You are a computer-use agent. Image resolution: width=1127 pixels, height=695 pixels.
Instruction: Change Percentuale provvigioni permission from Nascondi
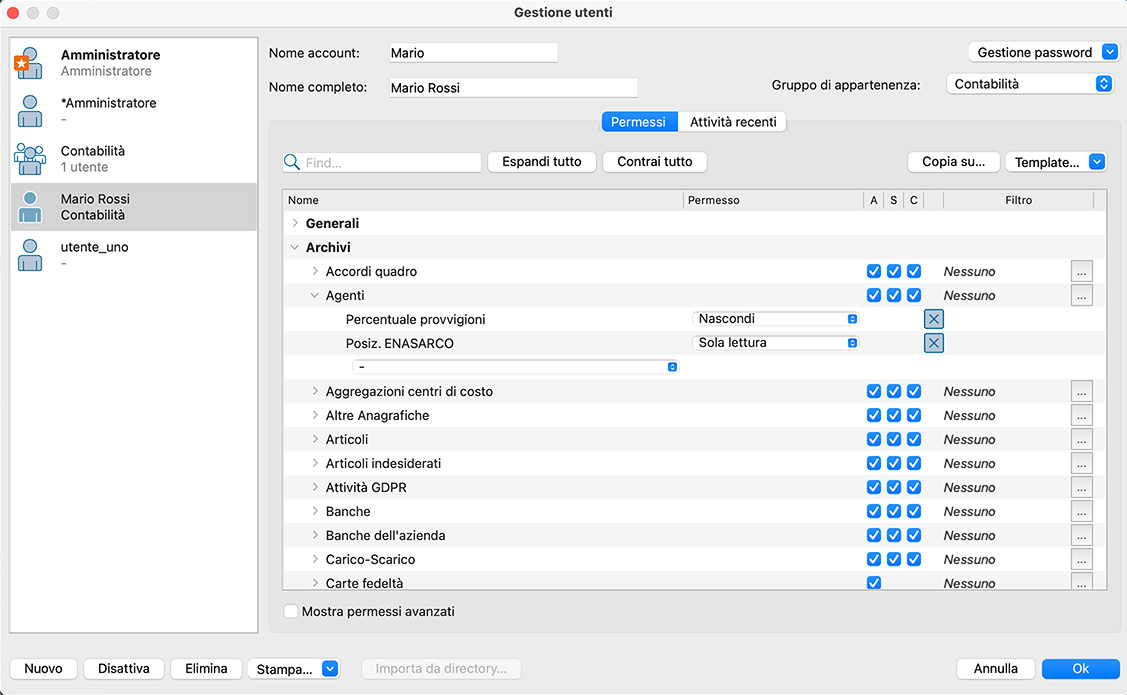pyautogui.click(x=776, y=319)
